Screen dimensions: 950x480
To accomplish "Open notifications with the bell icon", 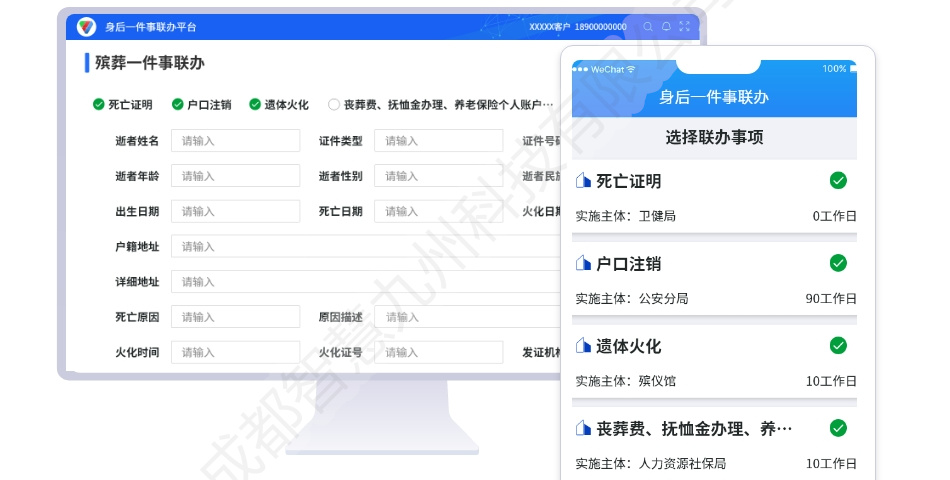I will tap(666, 27).
